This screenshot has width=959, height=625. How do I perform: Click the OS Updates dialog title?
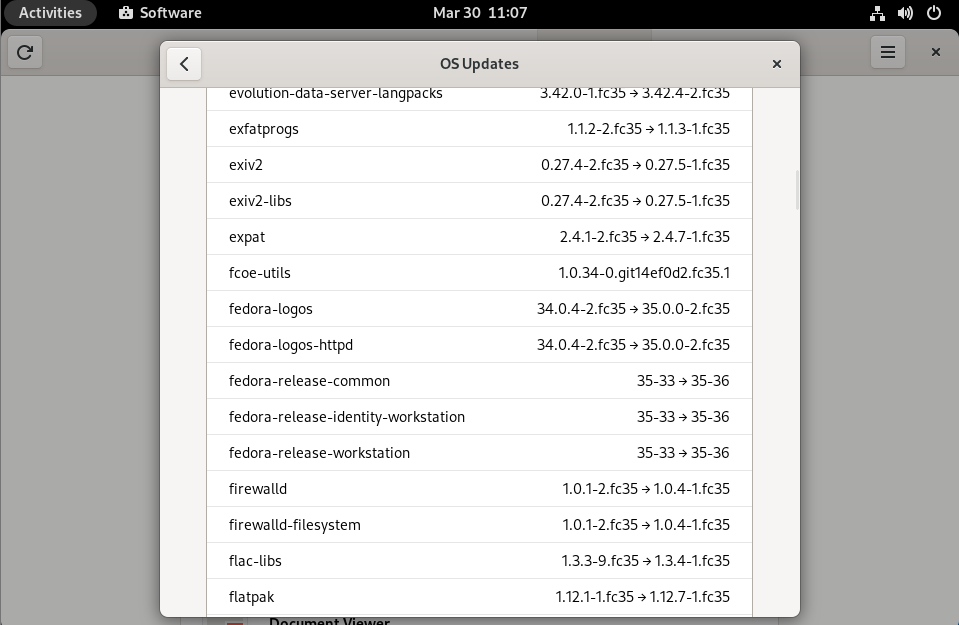click(x=480, y=64)
